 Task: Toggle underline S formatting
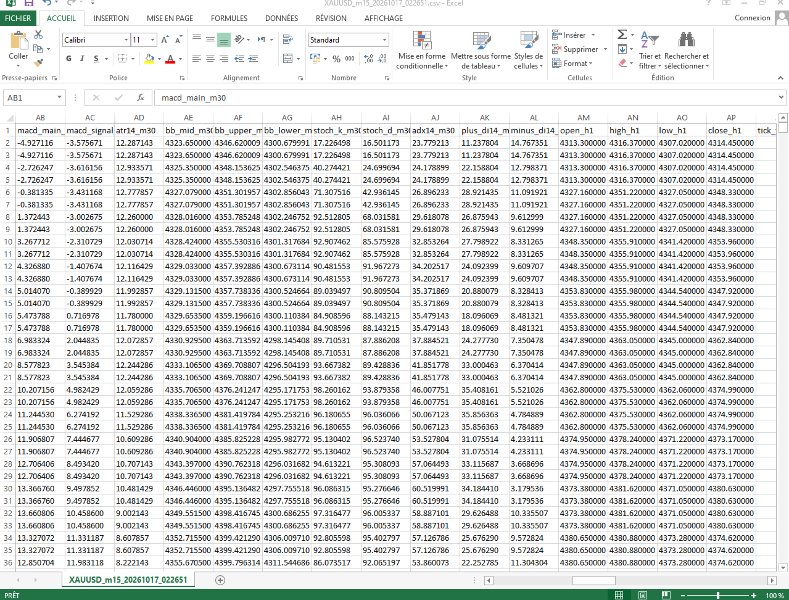[x=96, y=59]
